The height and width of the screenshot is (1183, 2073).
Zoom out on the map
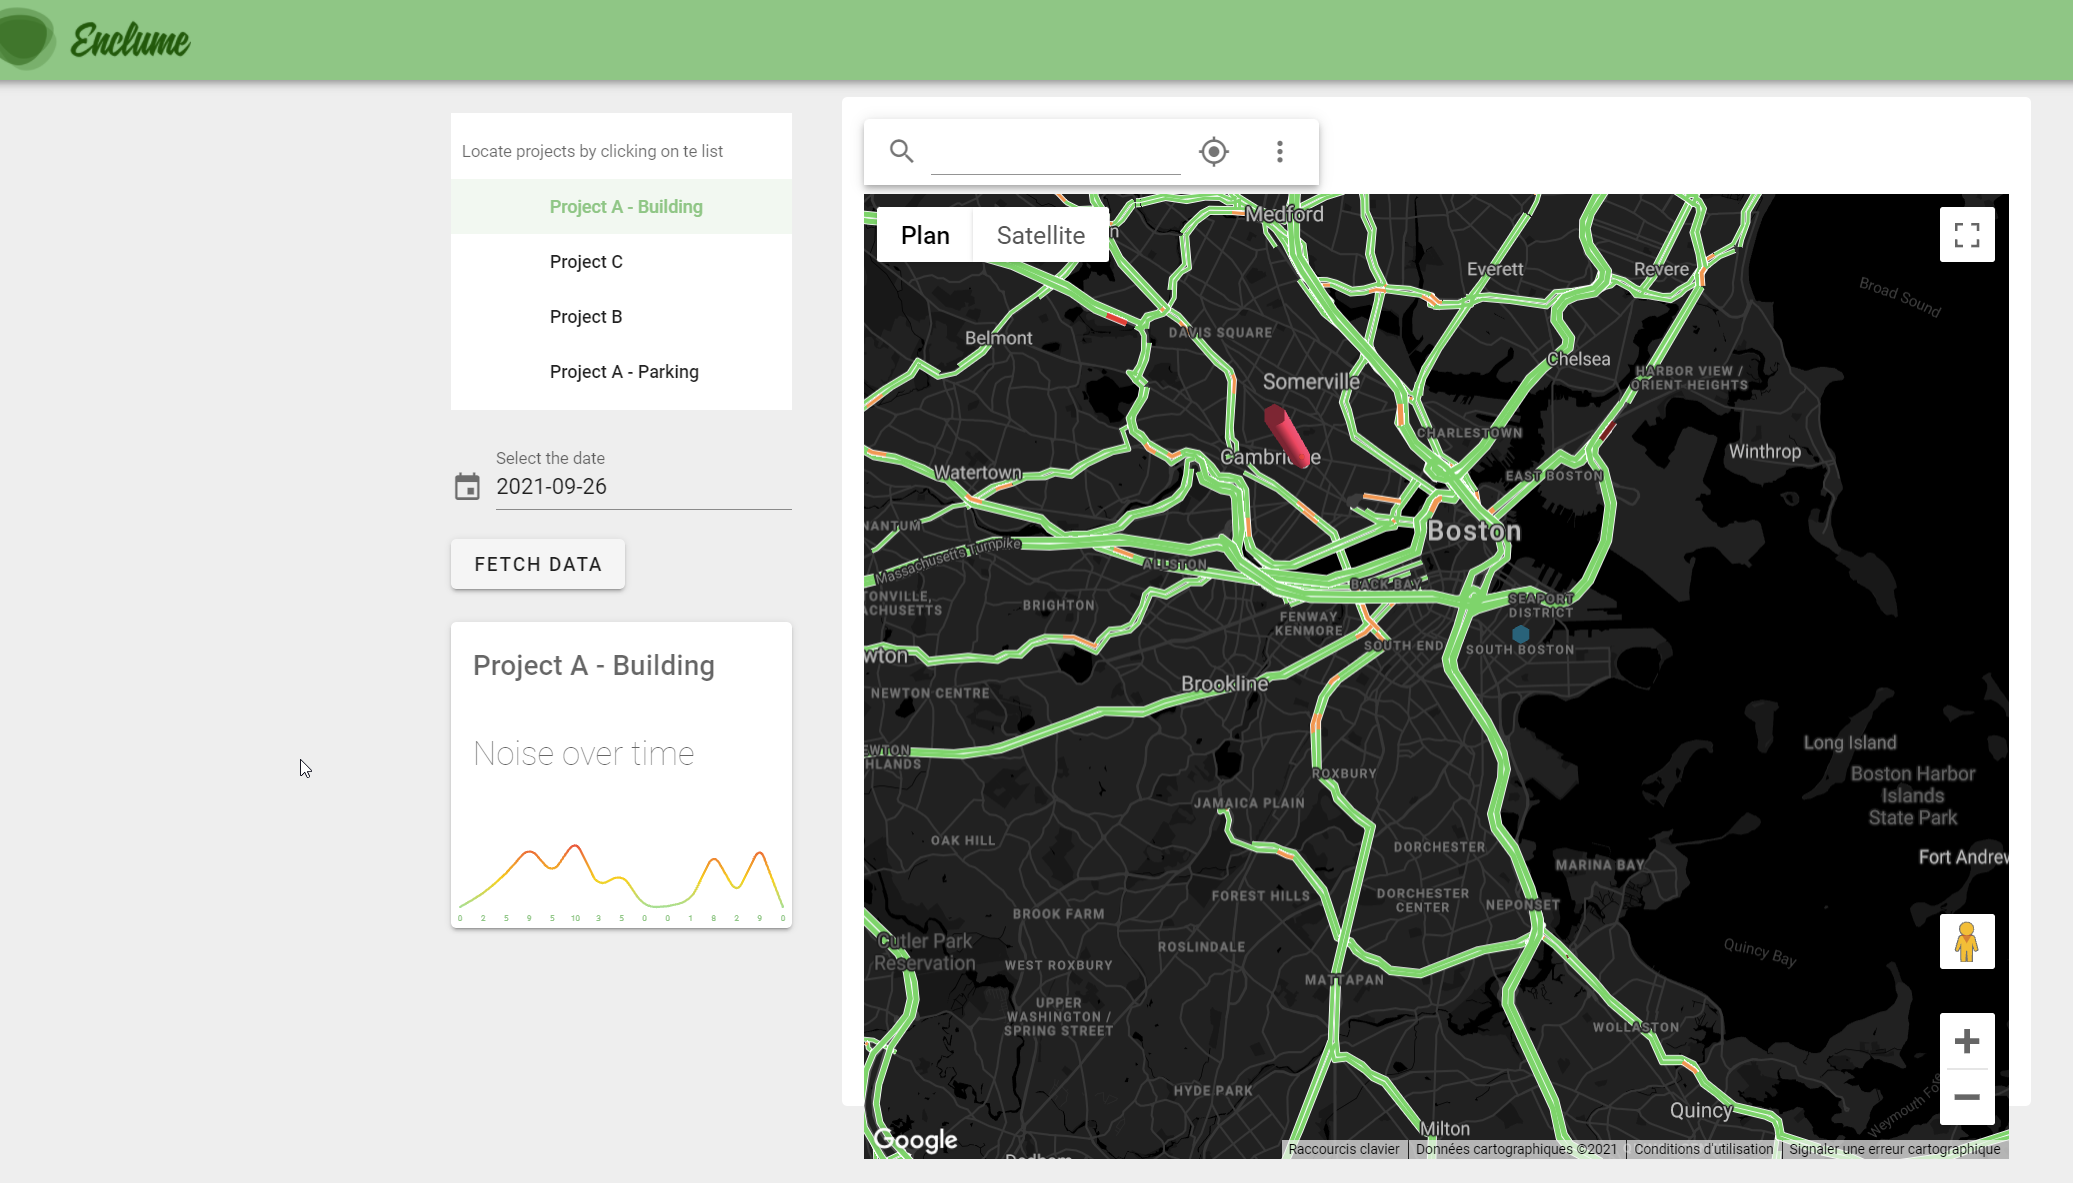pyautogui.click(x=1966, y=1097)
